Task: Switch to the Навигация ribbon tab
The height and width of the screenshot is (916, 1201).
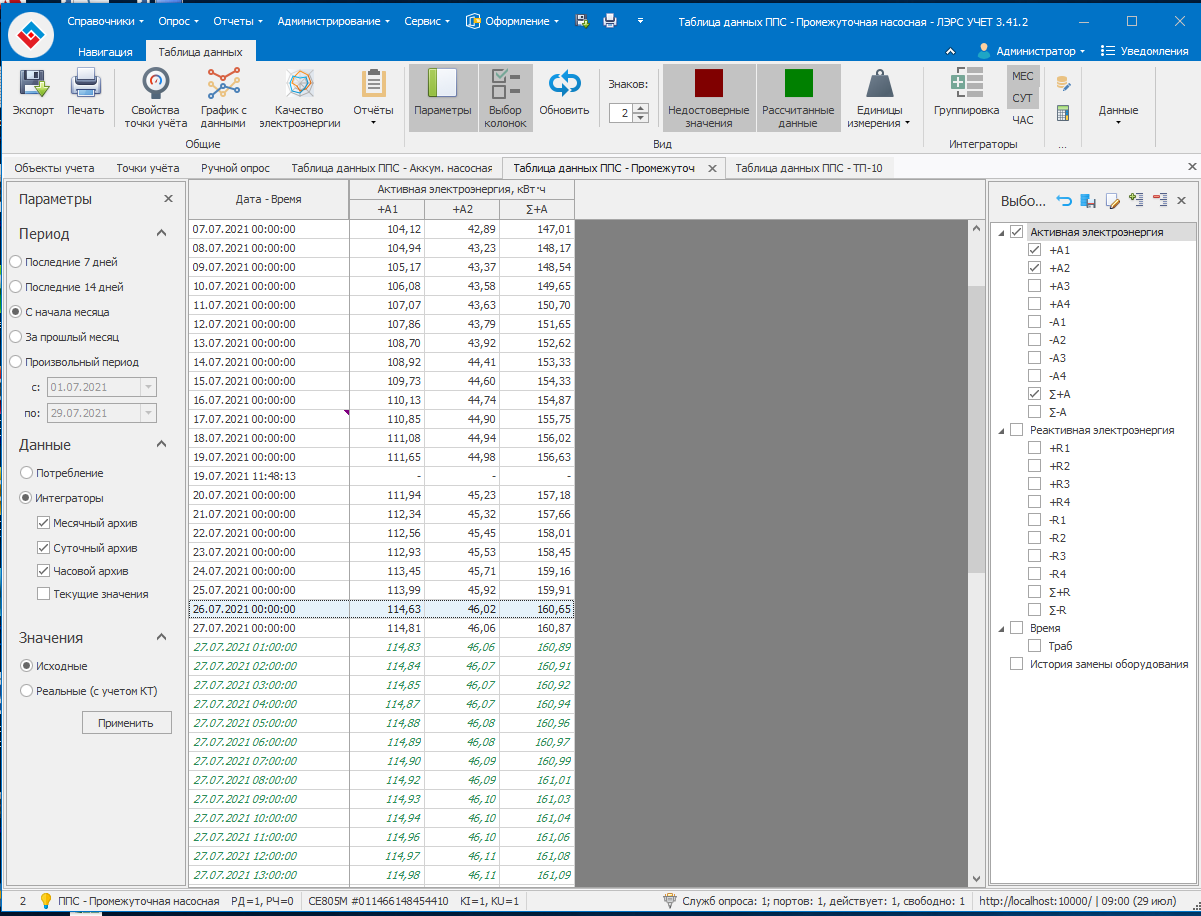Action: point(105,51)
